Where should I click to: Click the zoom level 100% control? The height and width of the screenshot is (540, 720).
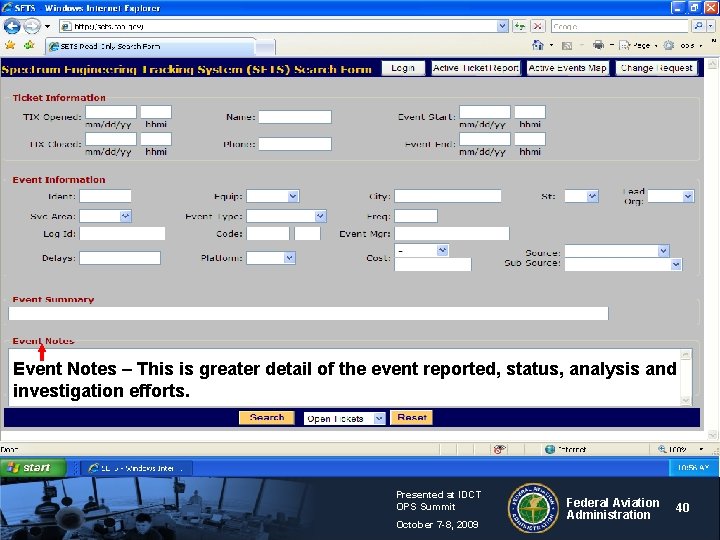coord(681,449)
